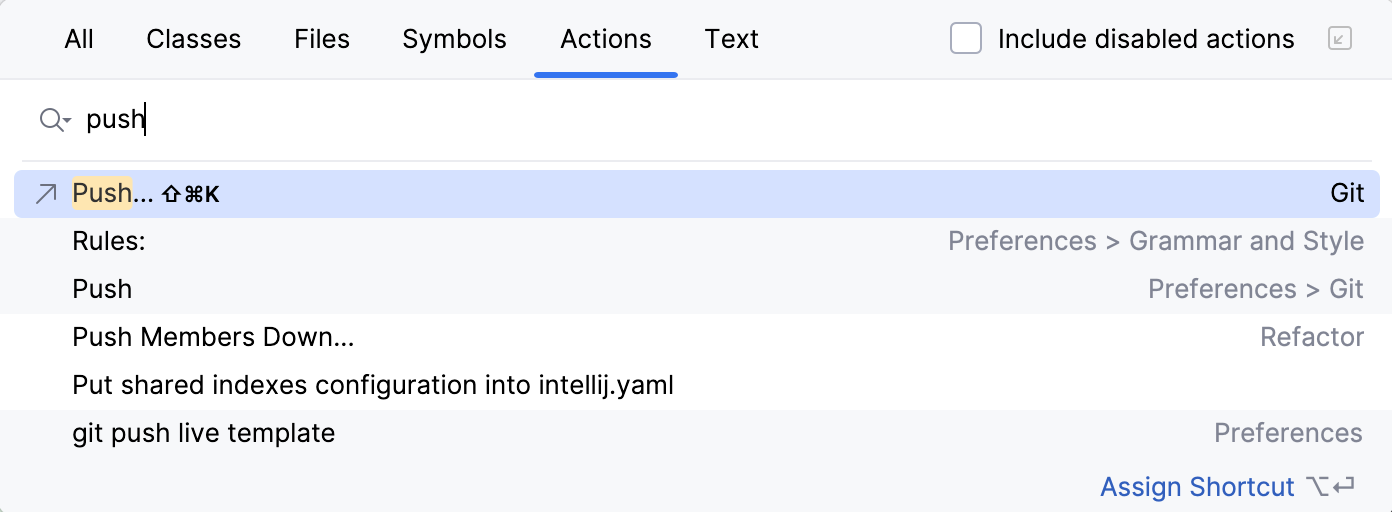Switch to the Classes tab
This screenshot has width=1392, height=512.
pos(193,39)
